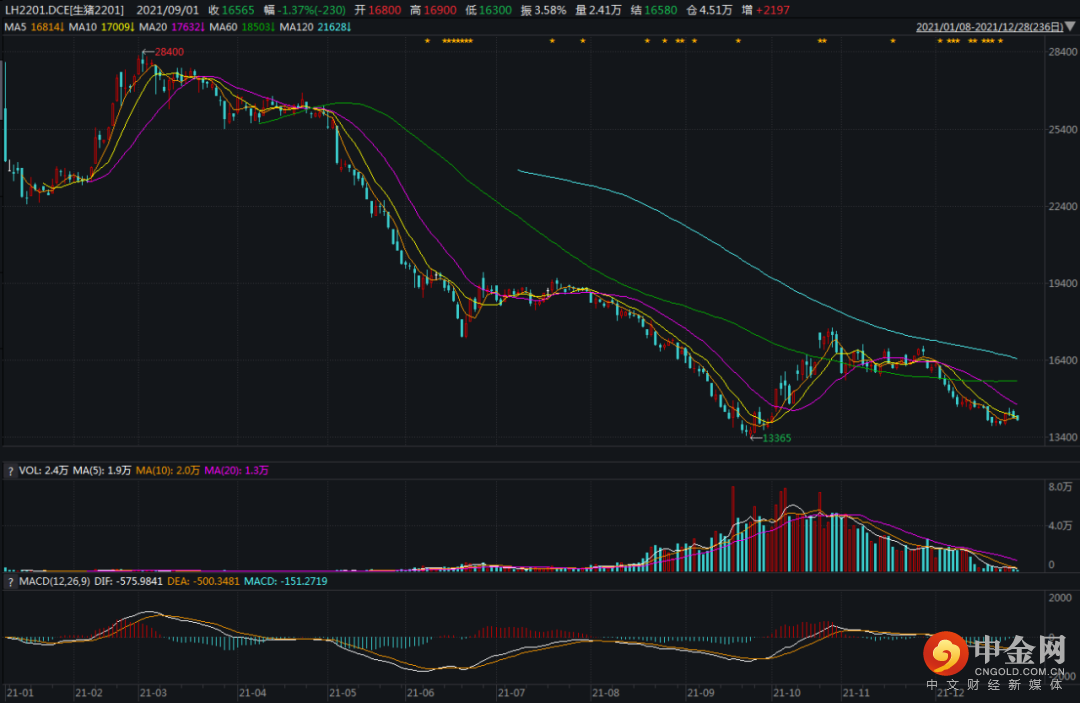The width and height of the screenshot is (1080, 703).
Task: Click the low price 低 16300
Action: 488,10
